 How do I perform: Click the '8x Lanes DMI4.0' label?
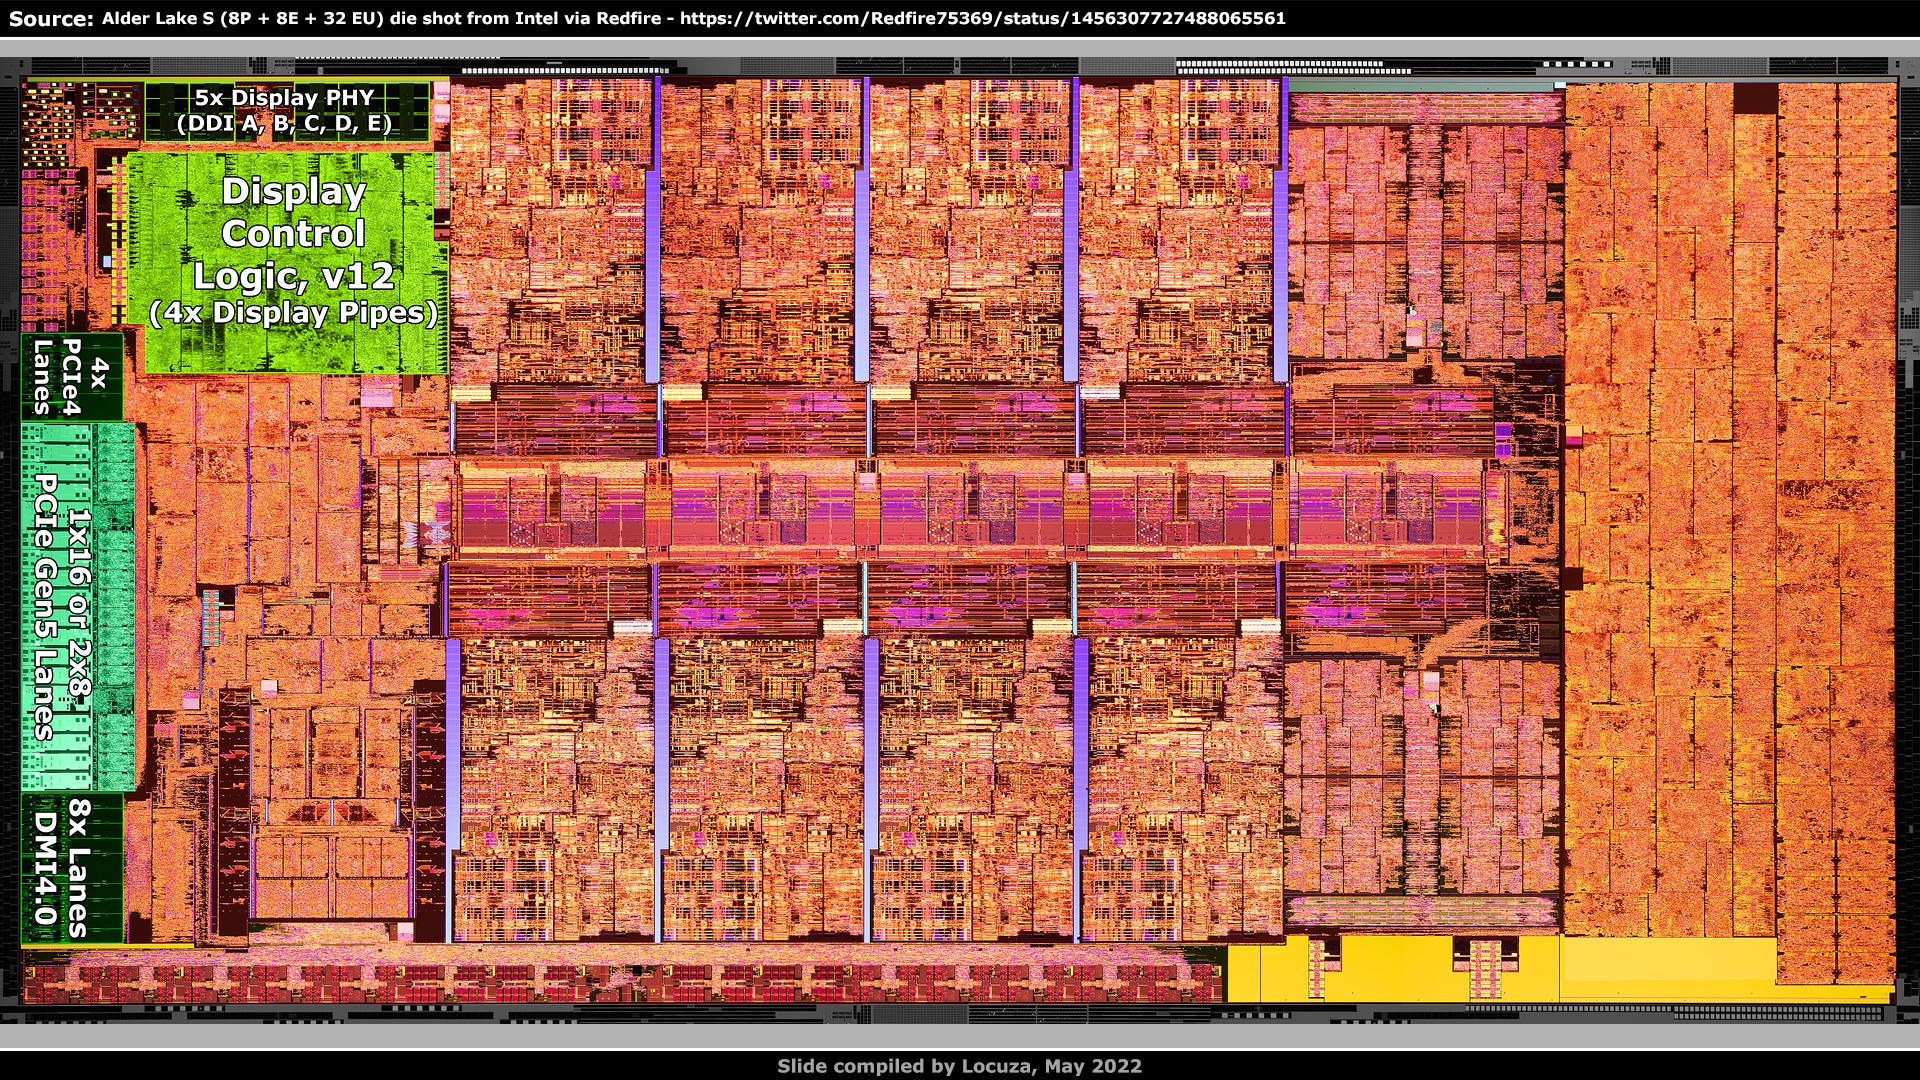(70, 867)
